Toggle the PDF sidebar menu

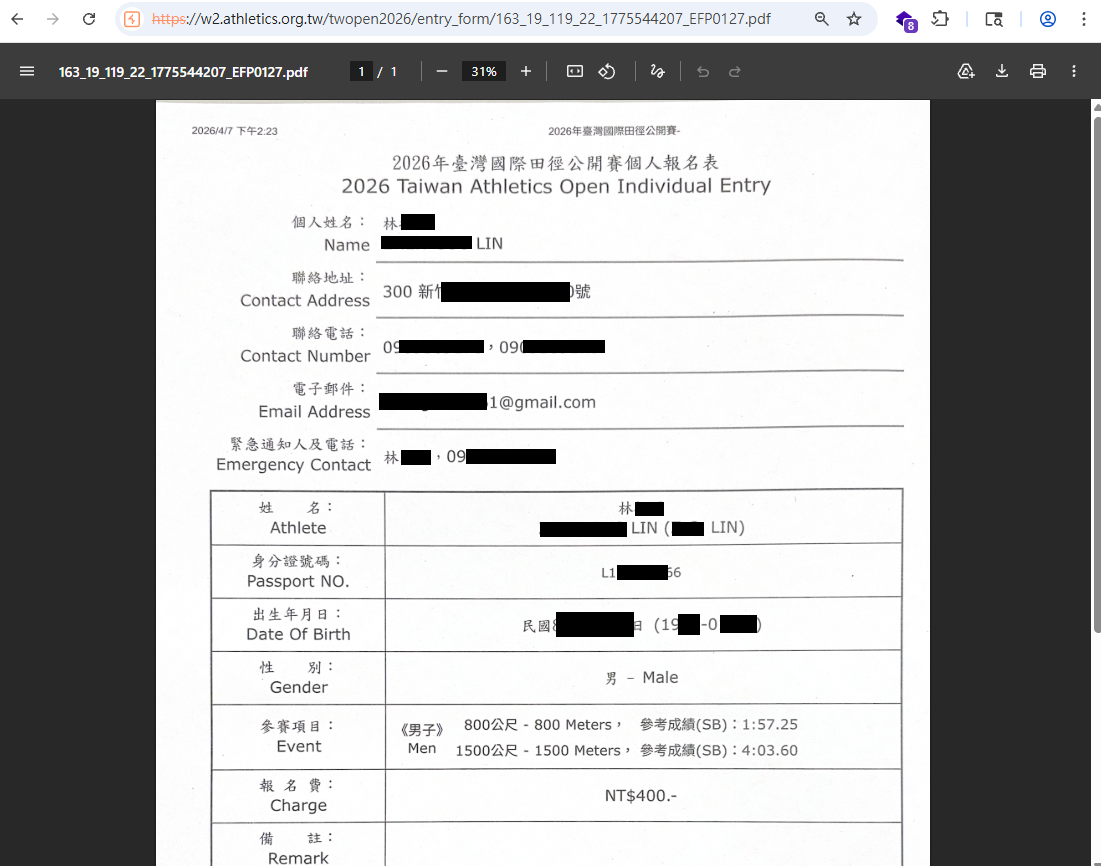[27, 72]
